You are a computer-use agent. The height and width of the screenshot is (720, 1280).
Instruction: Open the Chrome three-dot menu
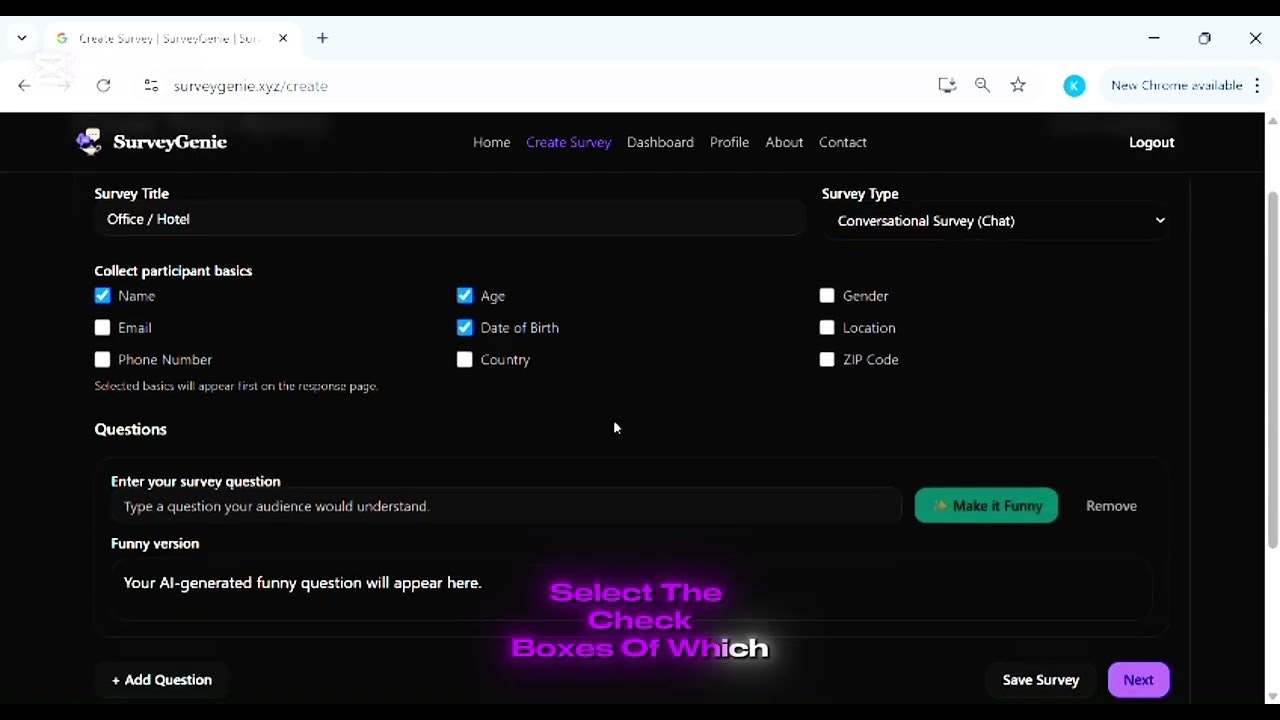coord(1257,86)
